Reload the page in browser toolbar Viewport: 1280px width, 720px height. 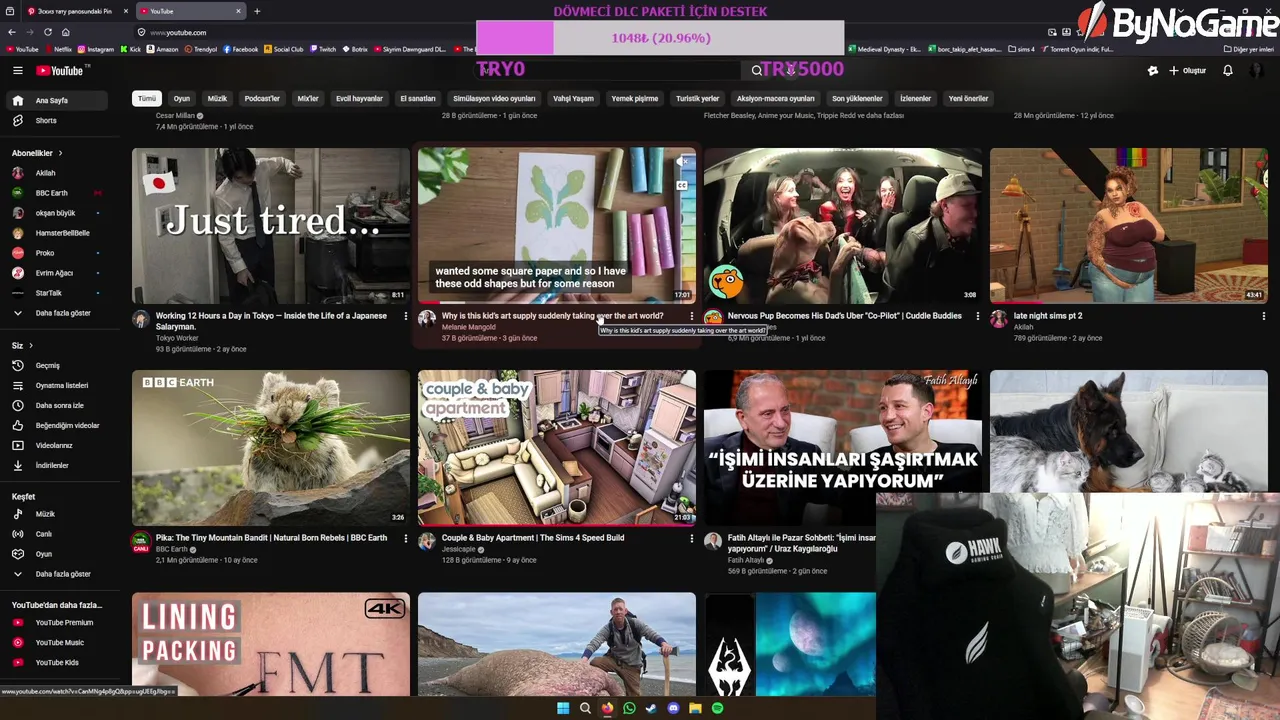tap(47, 32)
